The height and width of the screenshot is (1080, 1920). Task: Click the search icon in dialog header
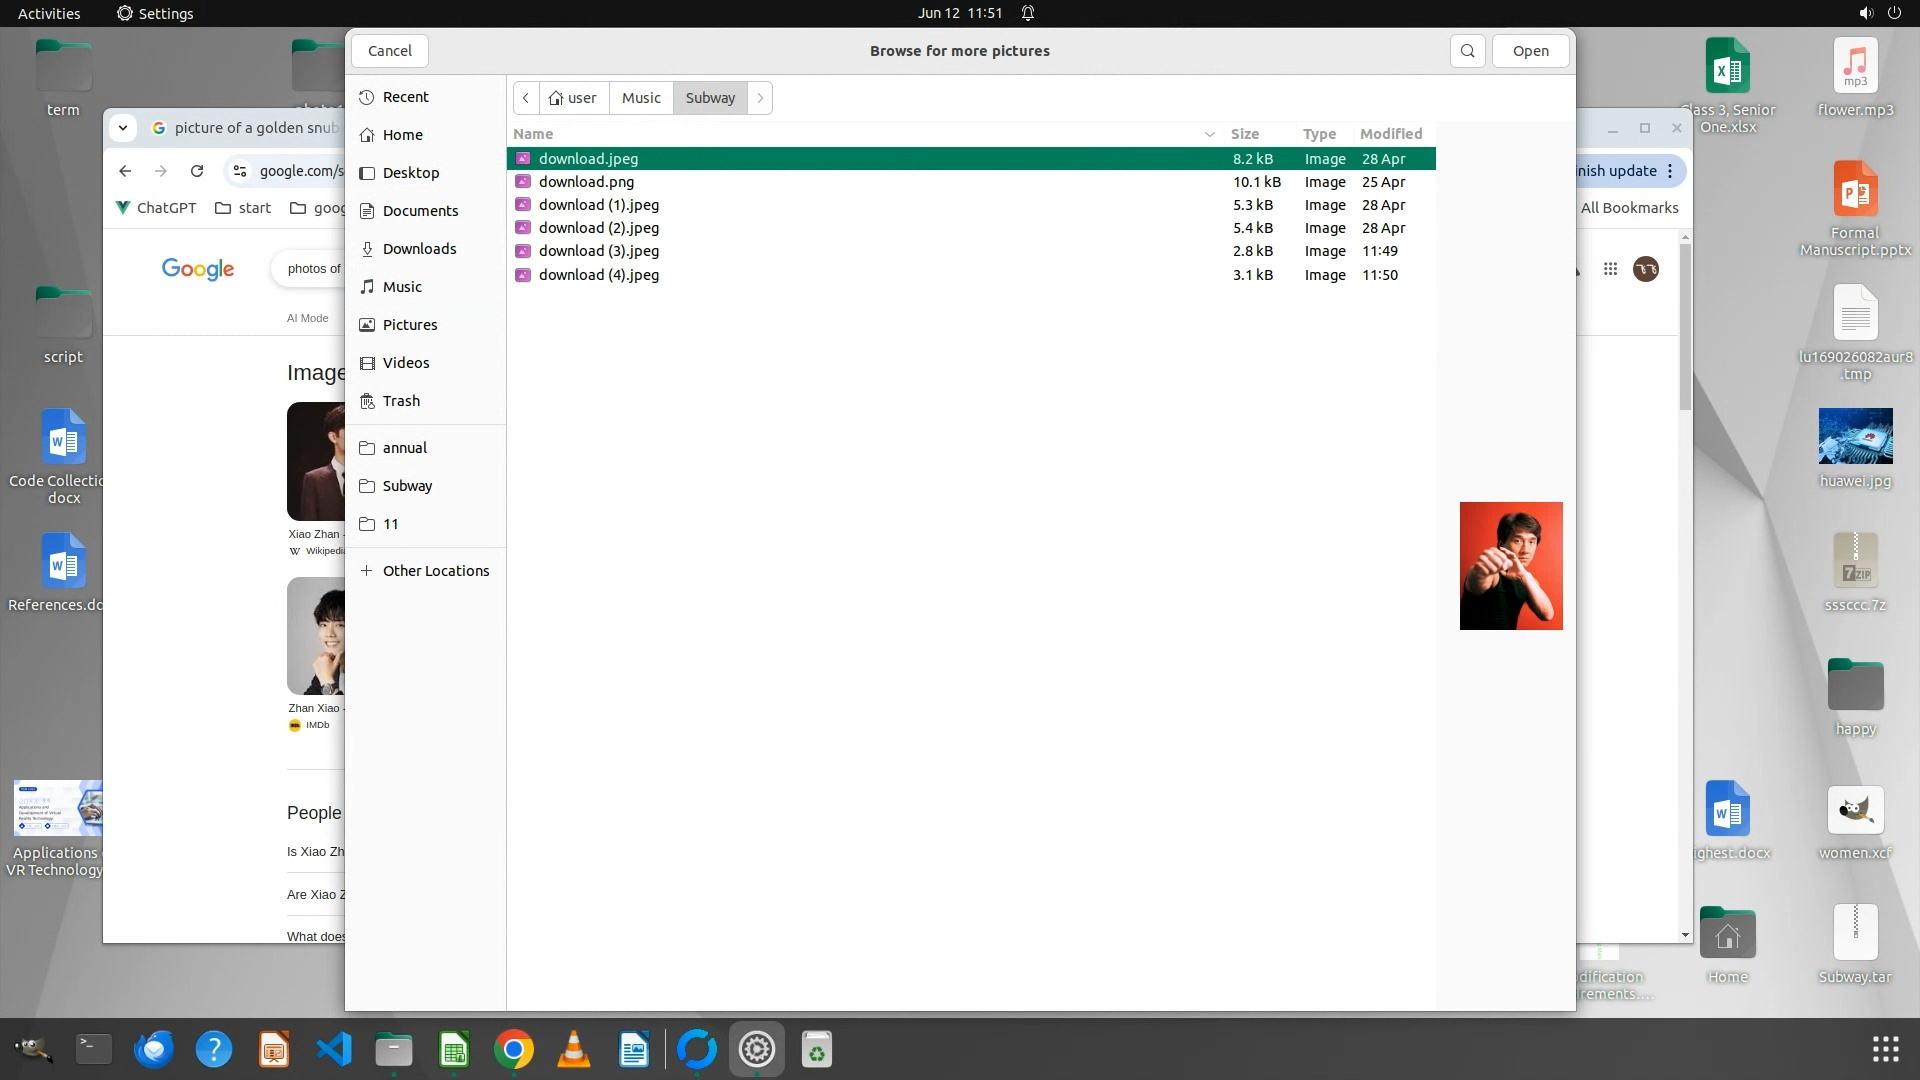pyautogui.click(x=1467, y=51)
